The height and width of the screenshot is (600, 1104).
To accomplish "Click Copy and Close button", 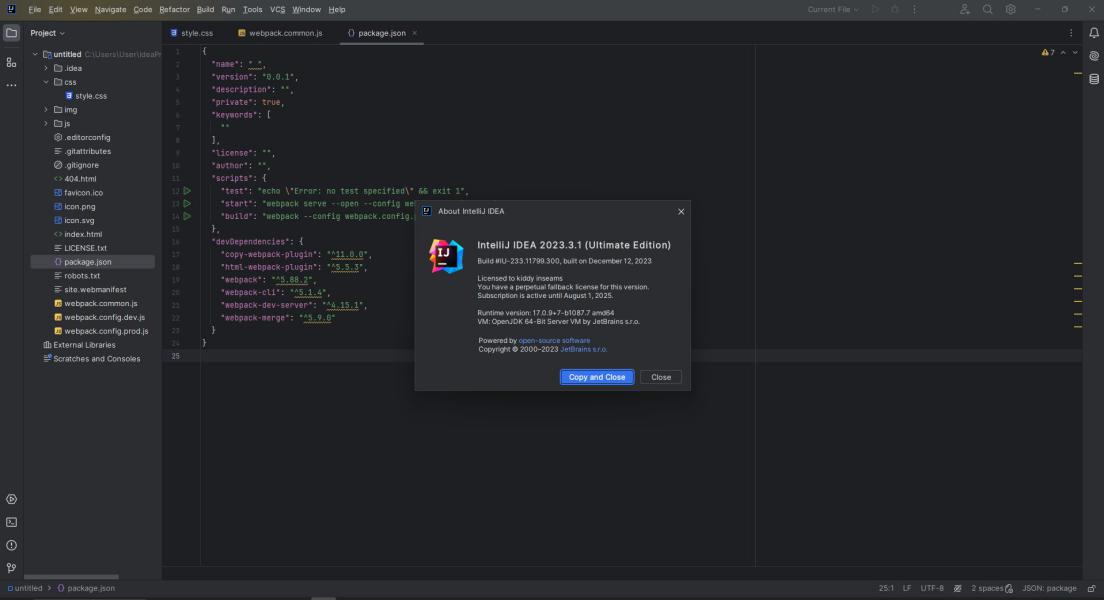I will click(597, 377).
